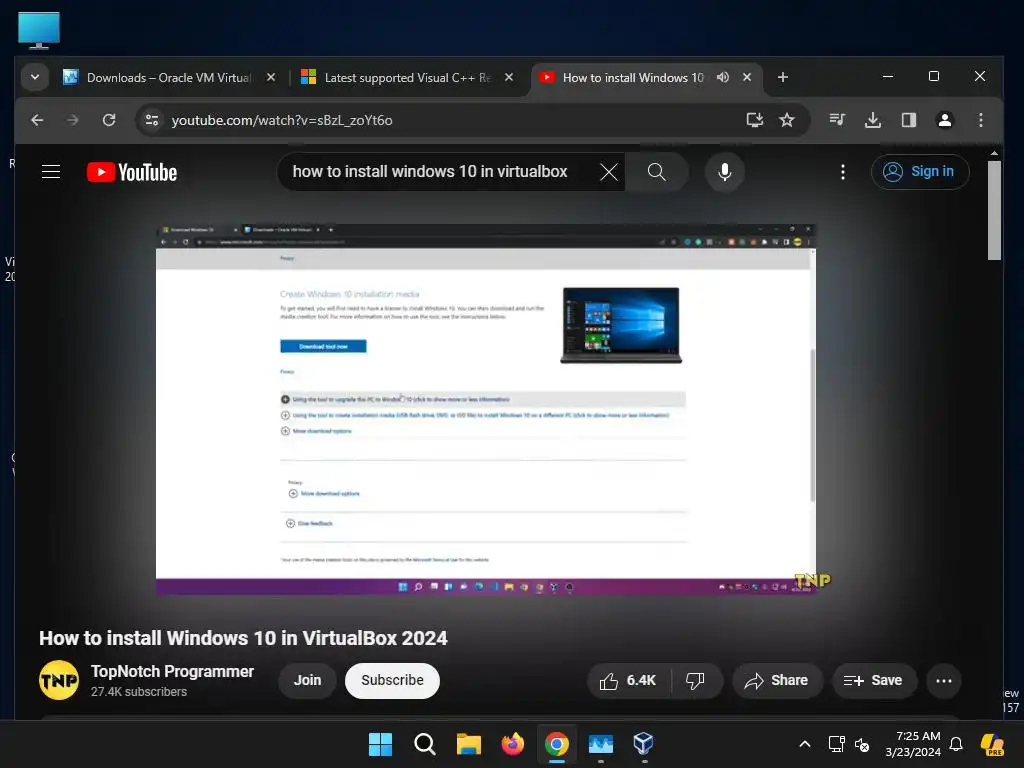Image resolution: width=1024 pixels, height=768 pixels.
Task: Open Windows taskbar search
Action: [424, 744]
